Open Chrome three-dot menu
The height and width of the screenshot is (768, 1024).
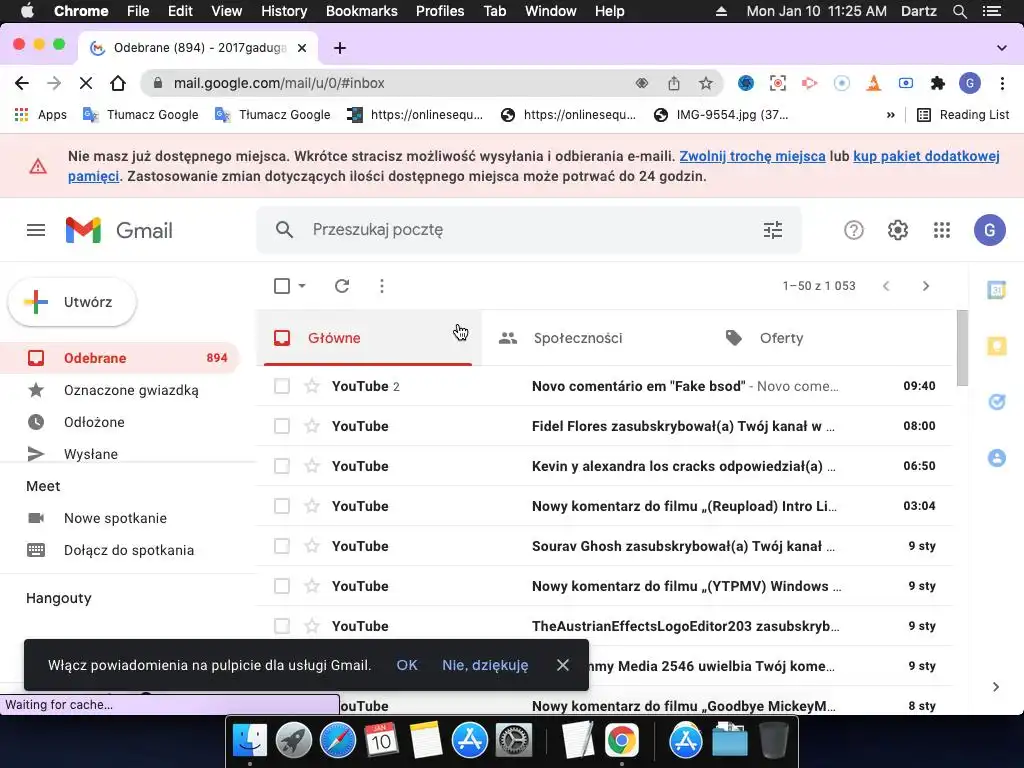1002,83
